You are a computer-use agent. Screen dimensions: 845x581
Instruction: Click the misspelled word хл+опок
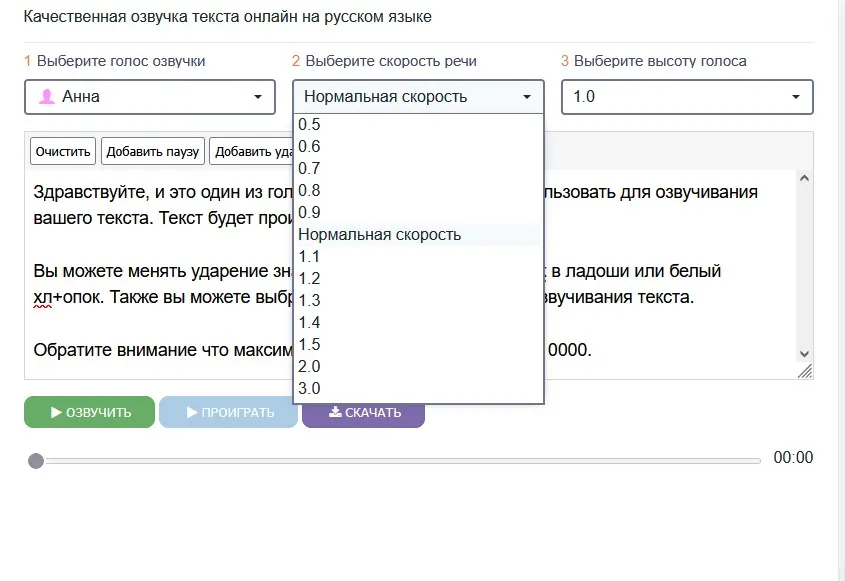(67, 297)
